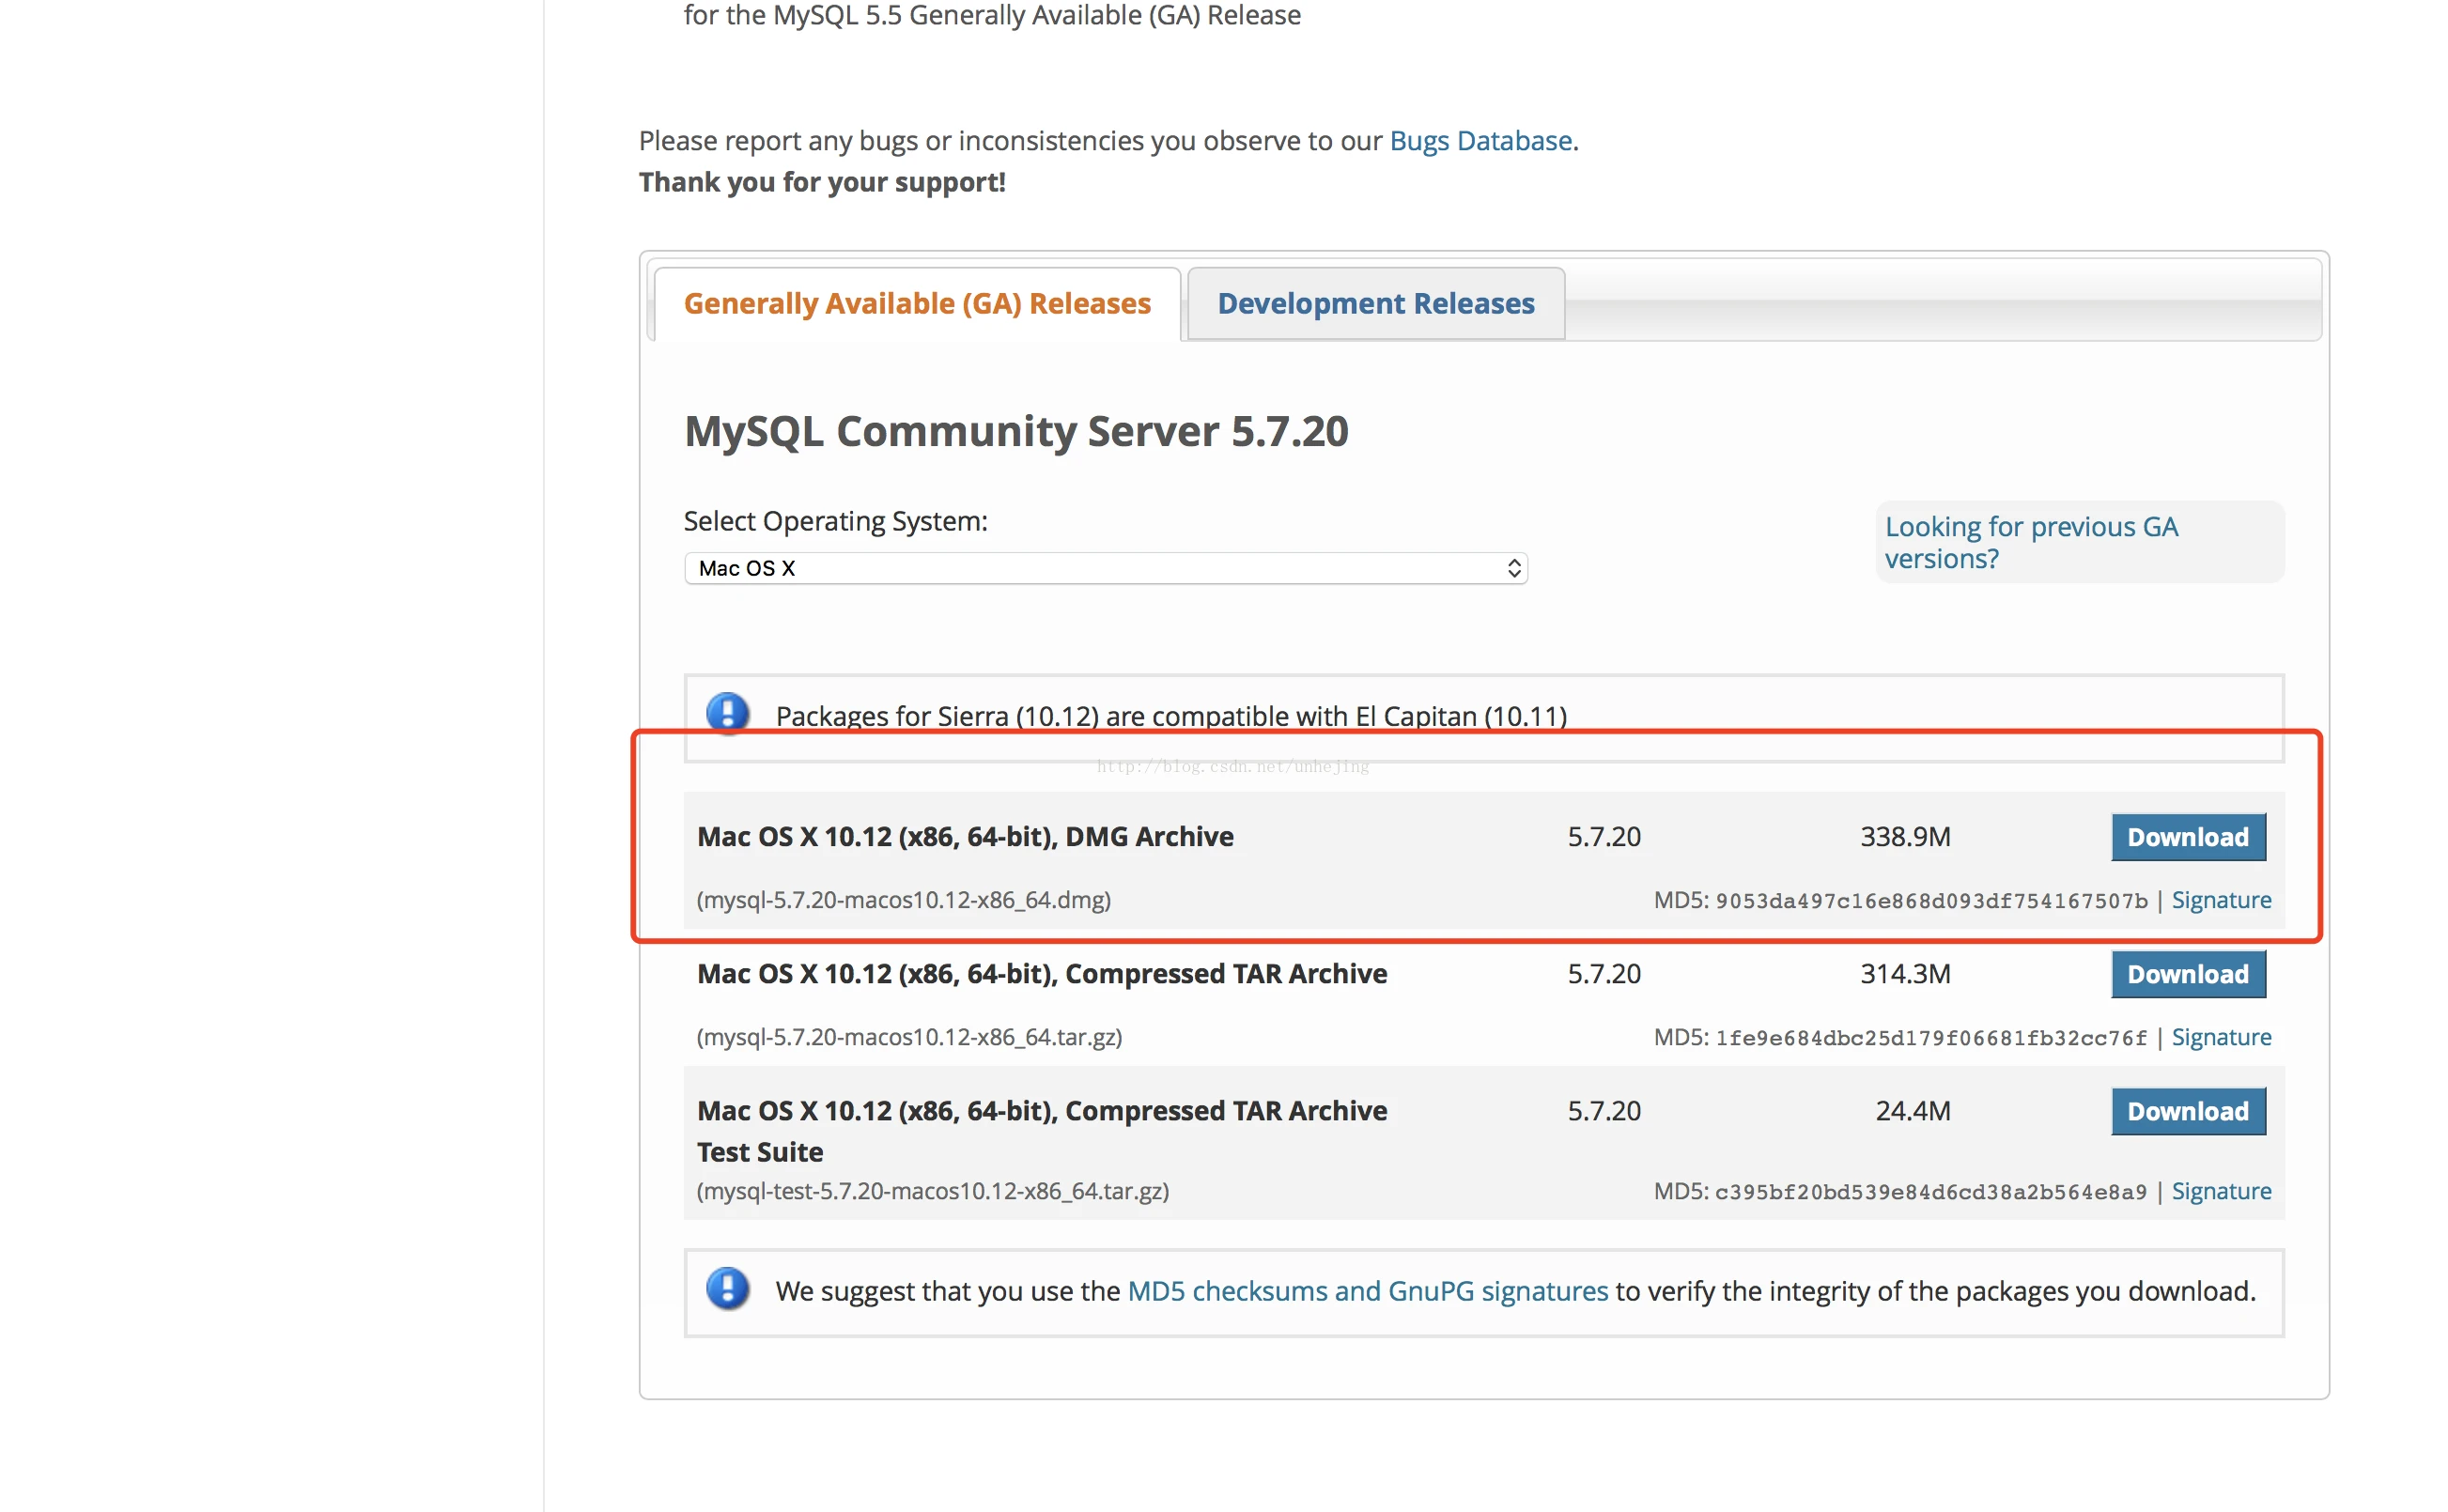Switch to Development Releases tab
2448x1512 pixels.
1375,303
